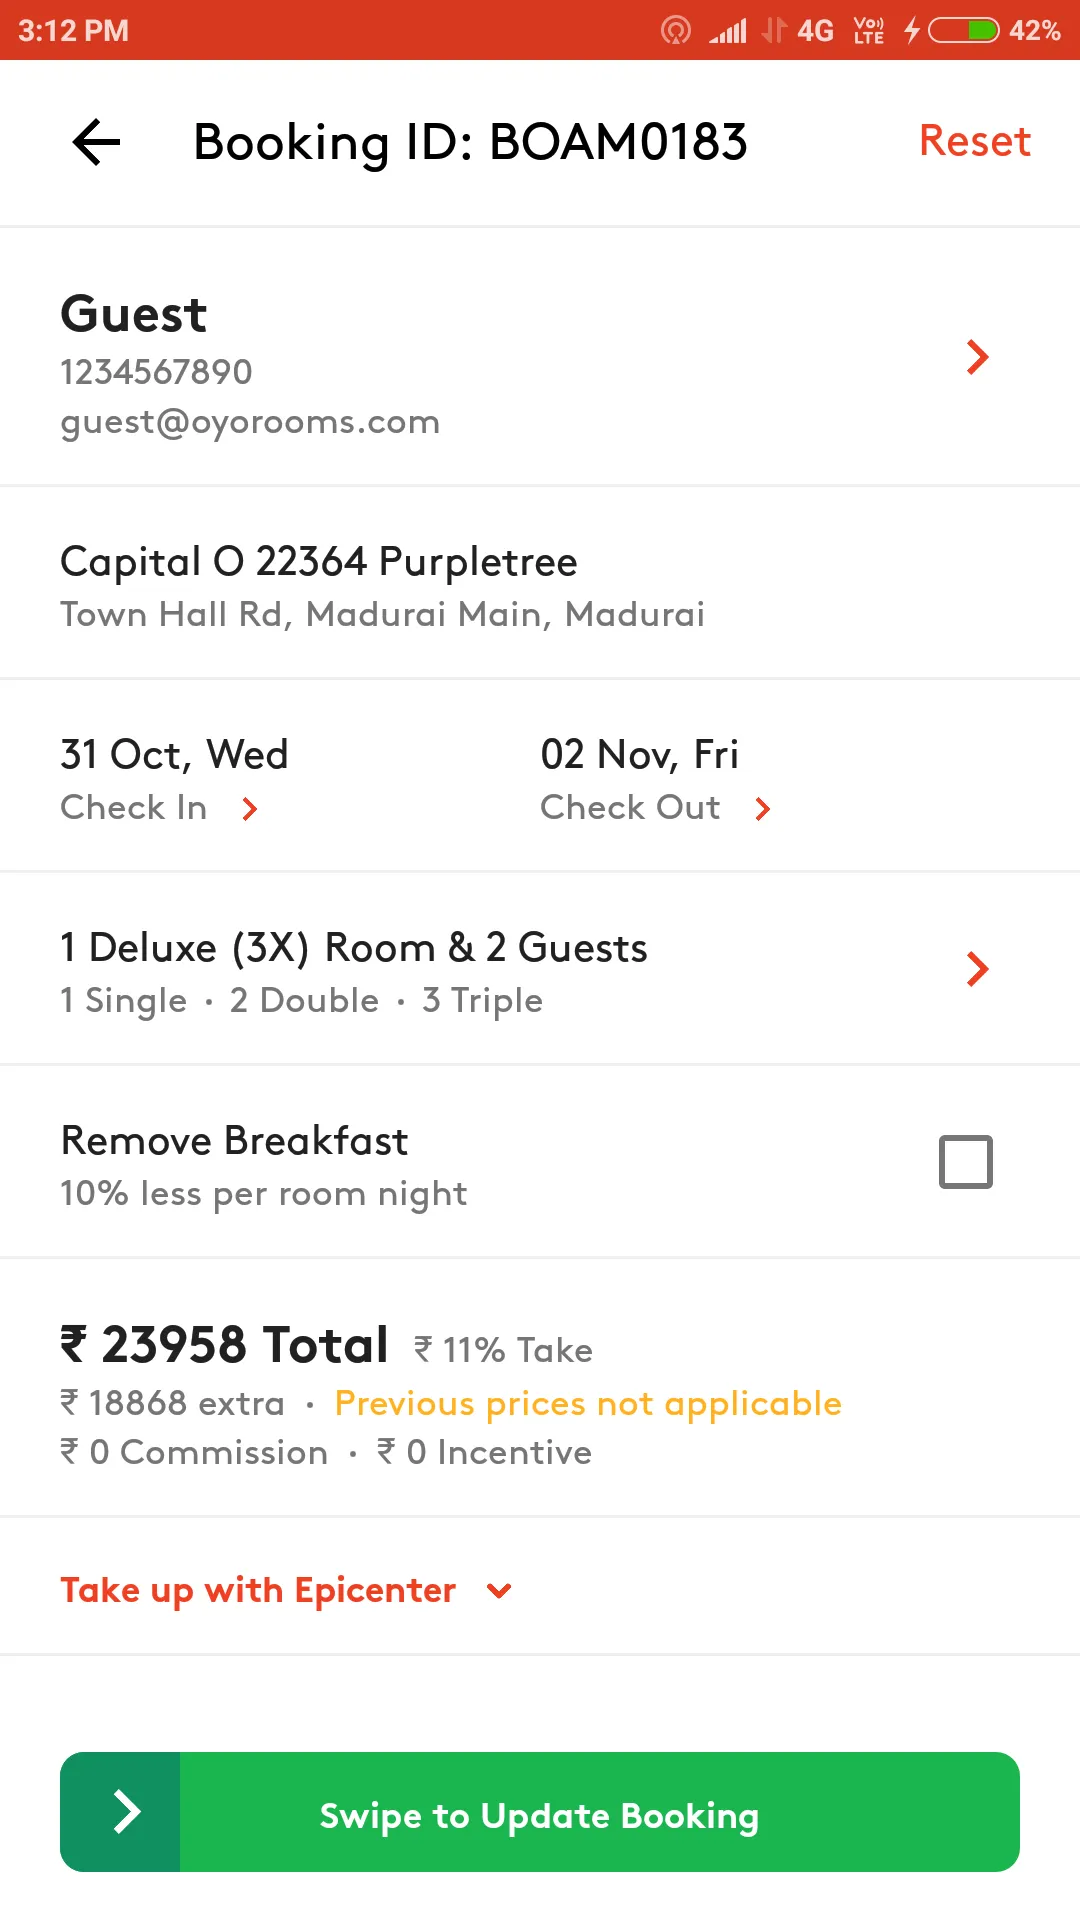Enable the Remove Breakfast checkbox
The image size is (1080, 1920).
pyautogui.click(x=966, y=1162)
